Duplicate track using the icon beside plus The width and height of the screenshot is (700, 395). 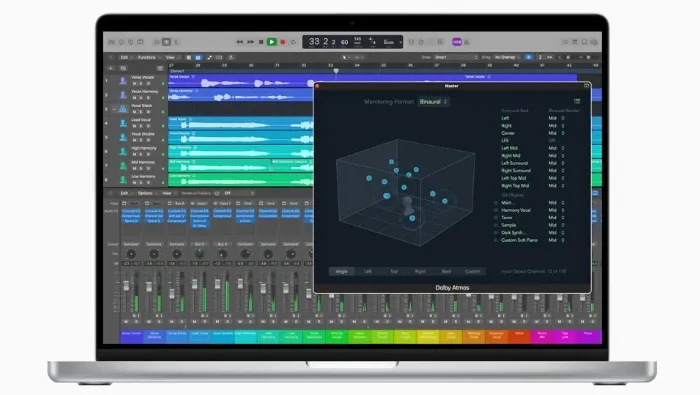point(124,68)
